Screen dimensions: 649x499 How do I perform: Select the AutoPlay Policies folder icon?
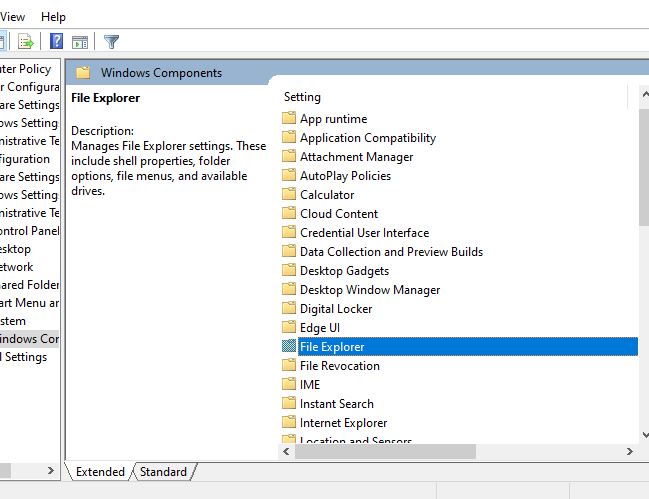(289, 175)
